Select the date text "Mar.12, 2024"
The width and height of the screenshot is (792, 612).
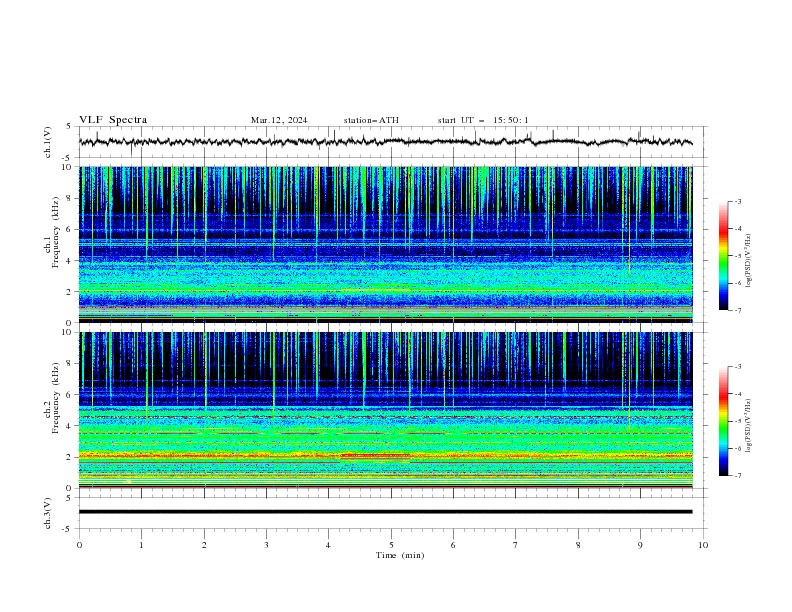279,120
